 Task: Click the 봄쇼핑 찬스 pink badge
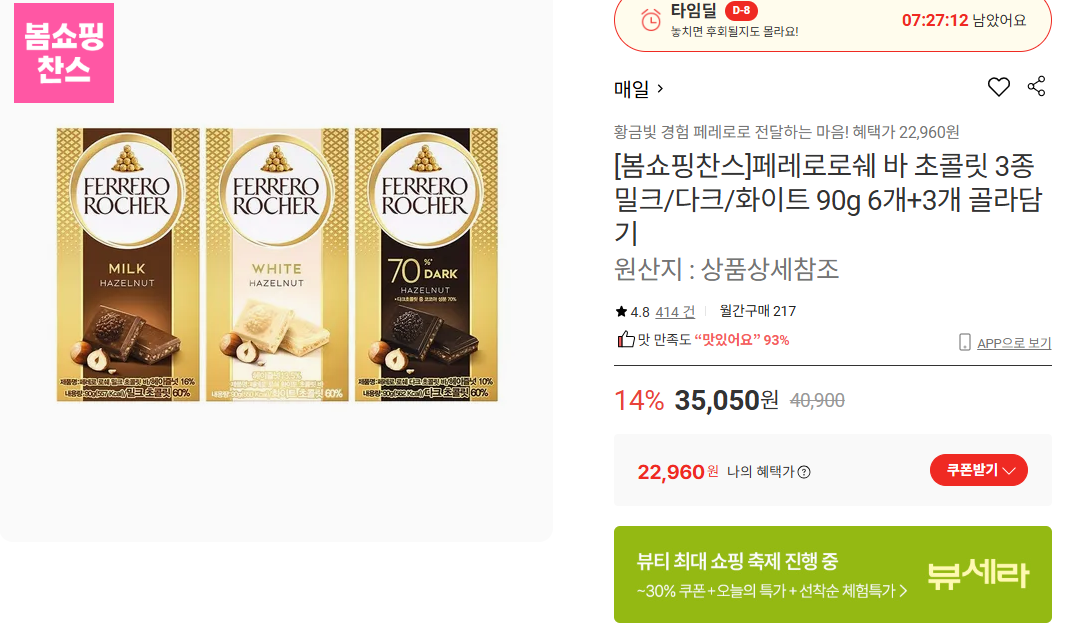(64, 53)
